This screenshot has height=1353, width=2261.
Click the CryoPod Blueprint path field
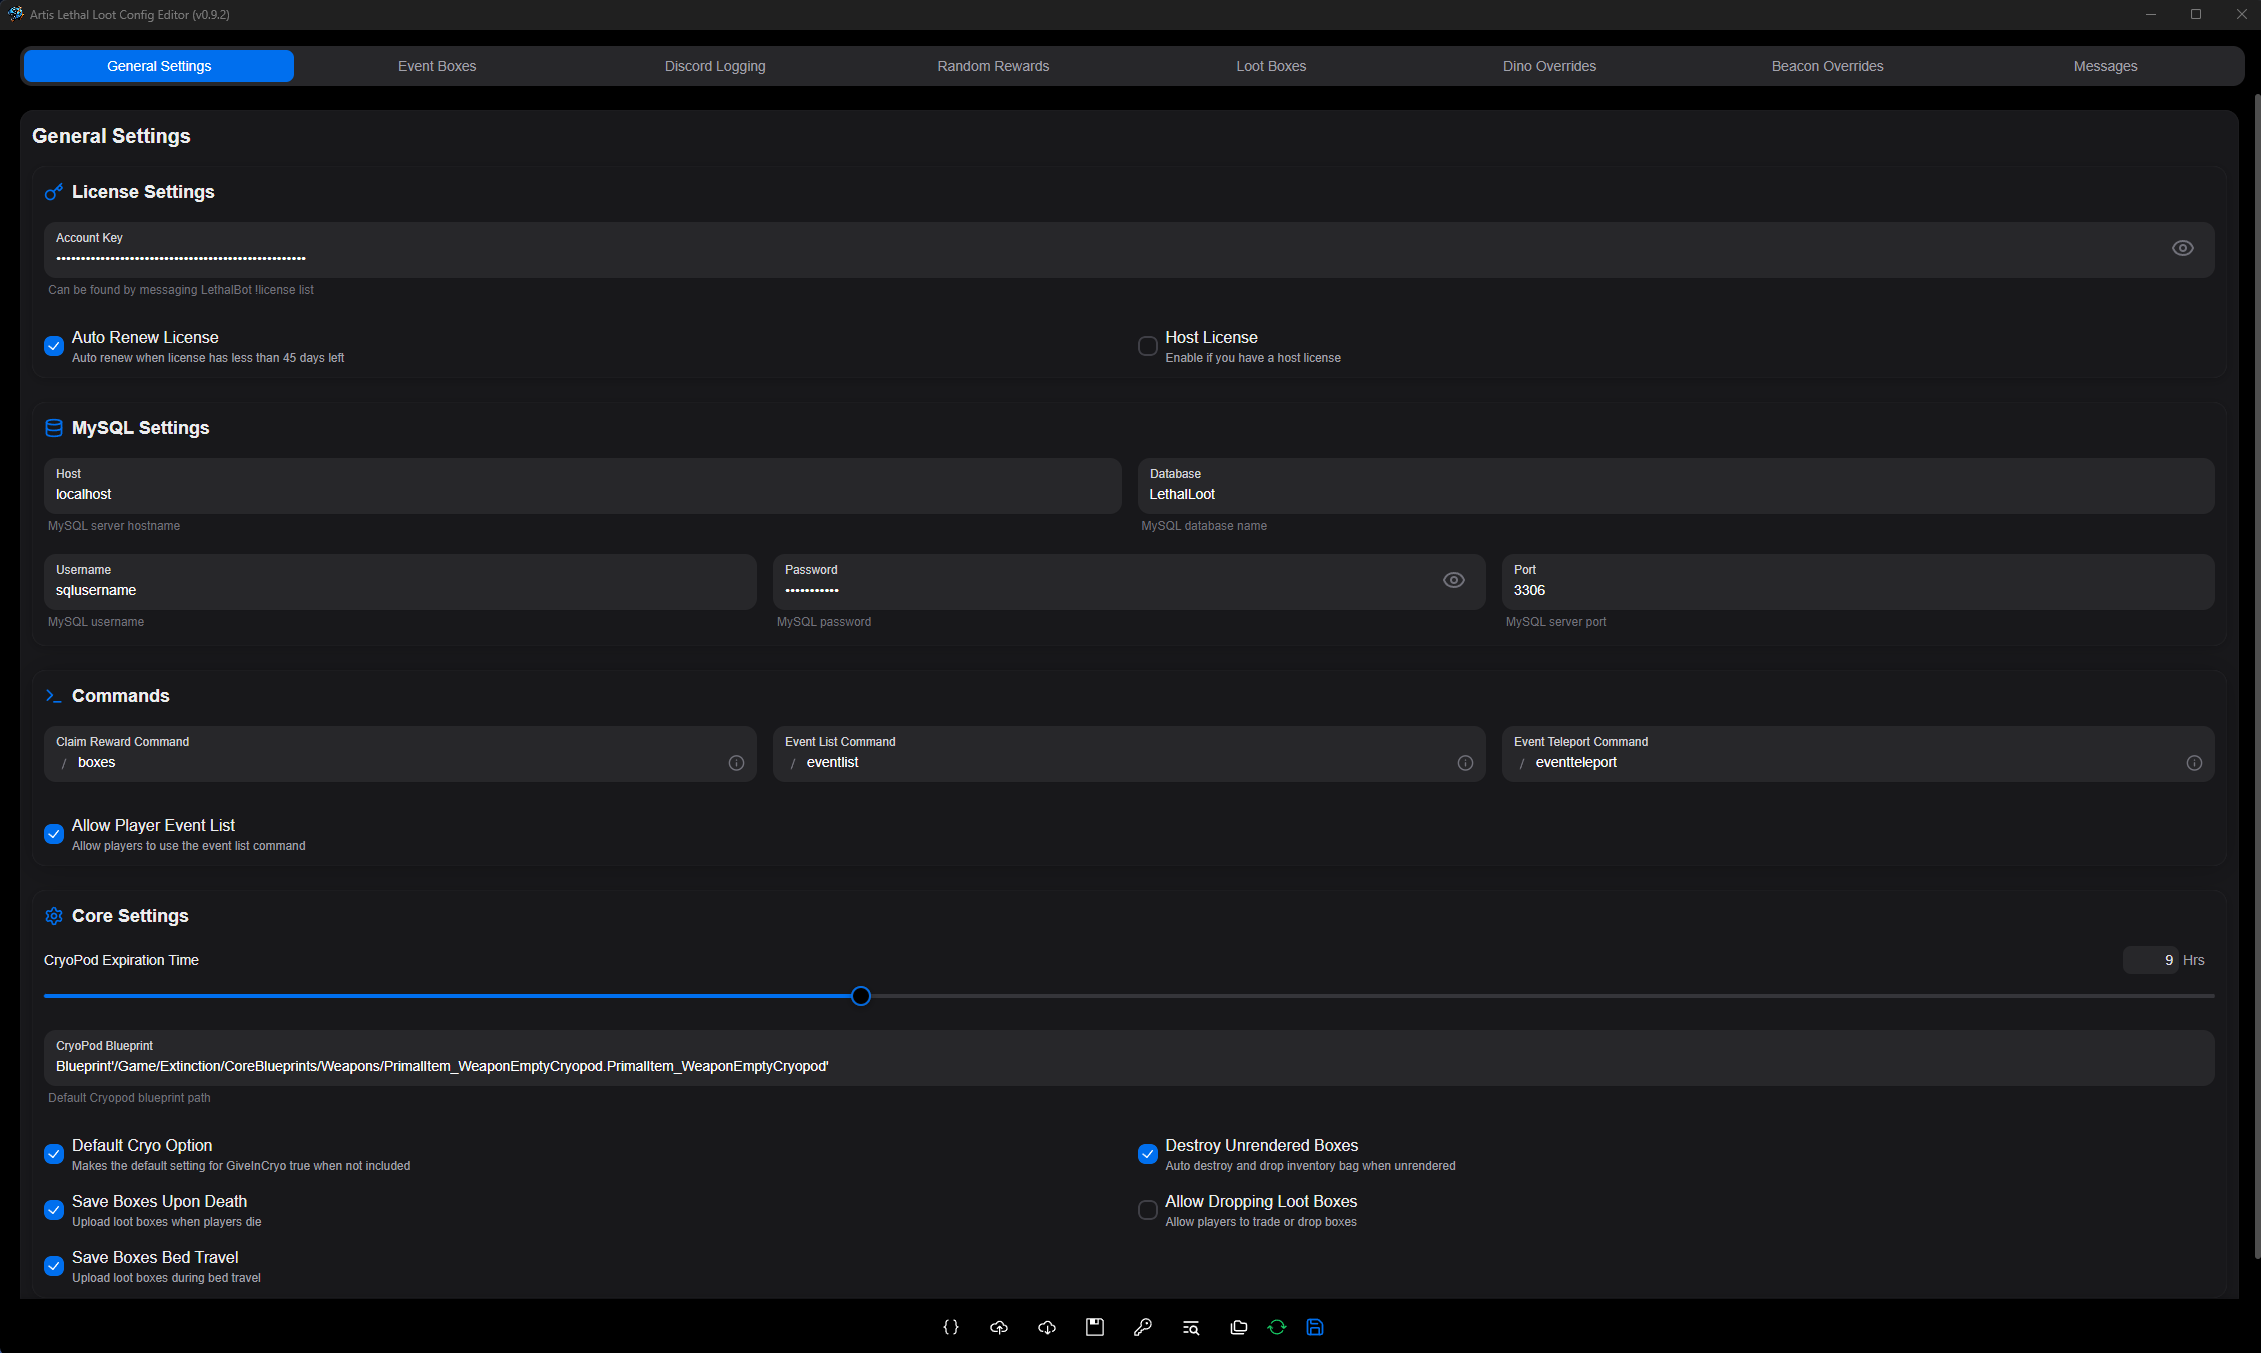1129,1058
